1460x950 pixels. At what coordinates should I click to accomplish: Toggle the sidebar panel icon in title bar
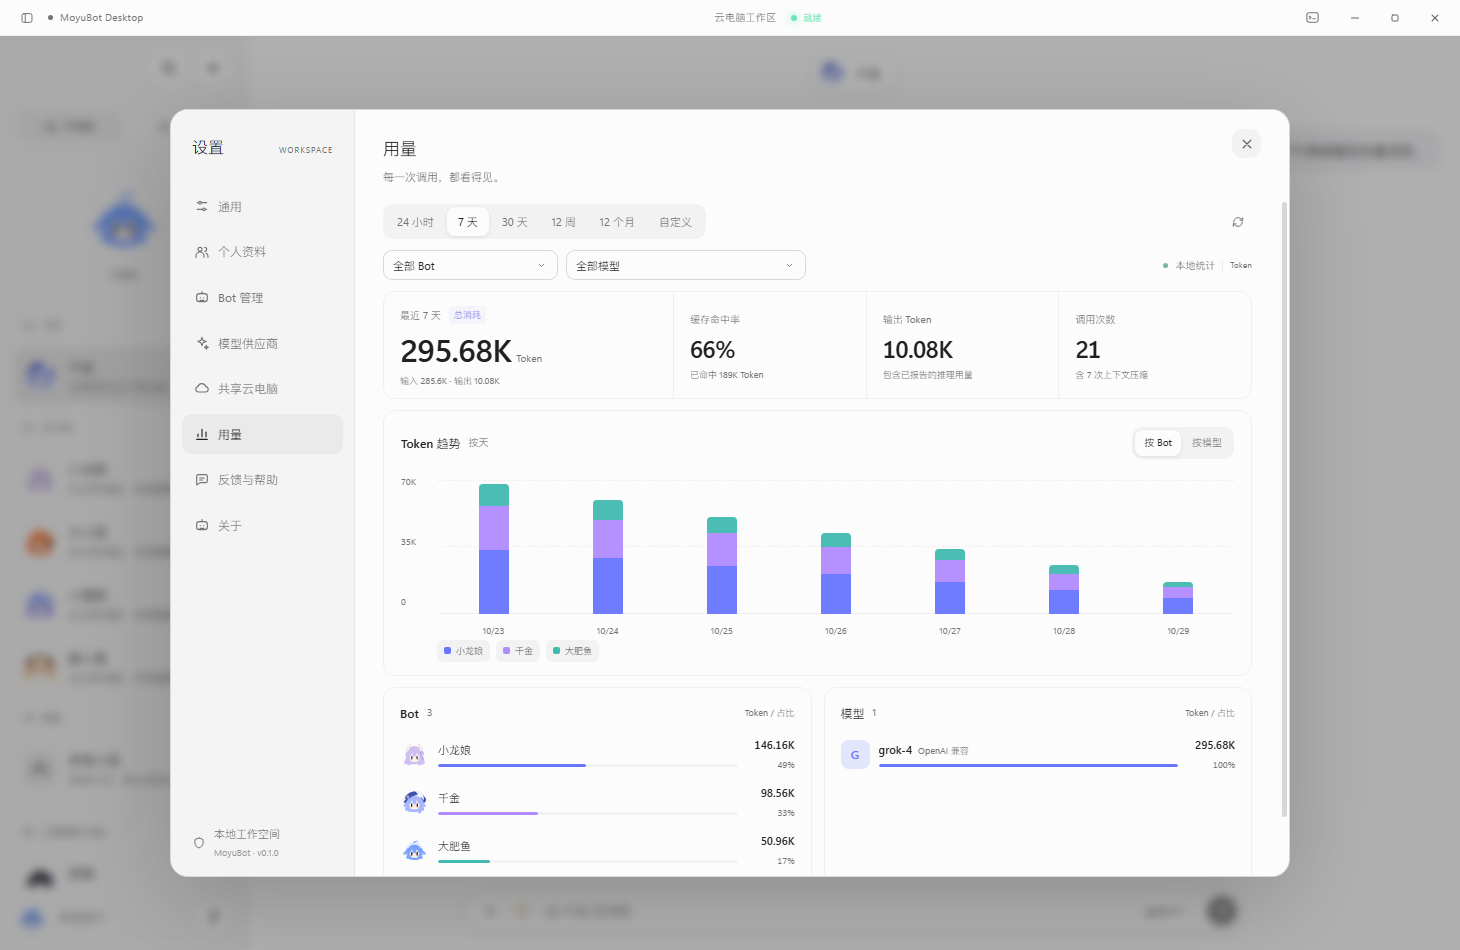(x=27, y=18)
